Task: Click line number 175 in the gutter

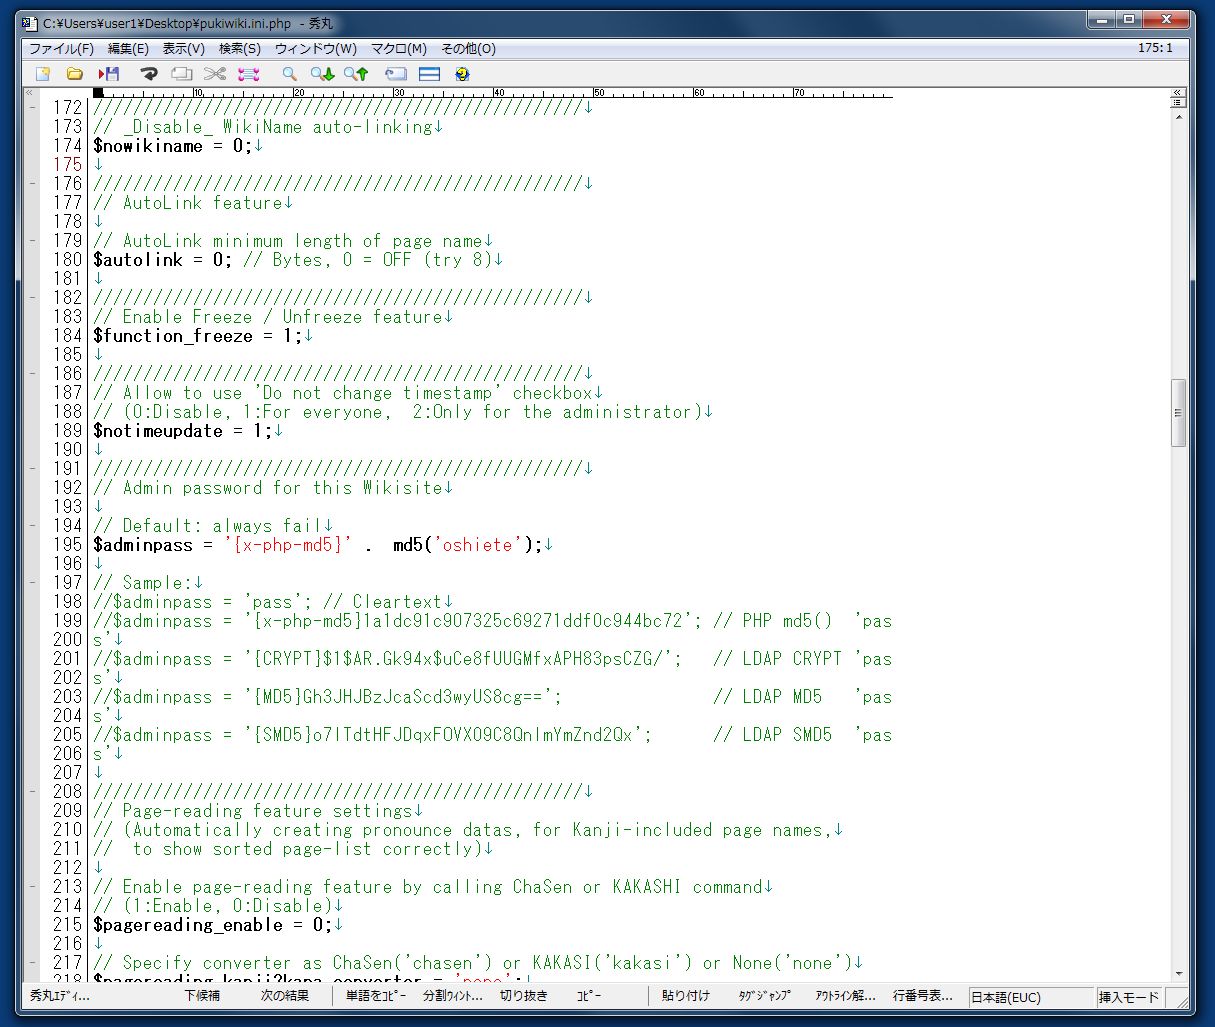Action: click(68, 164)
